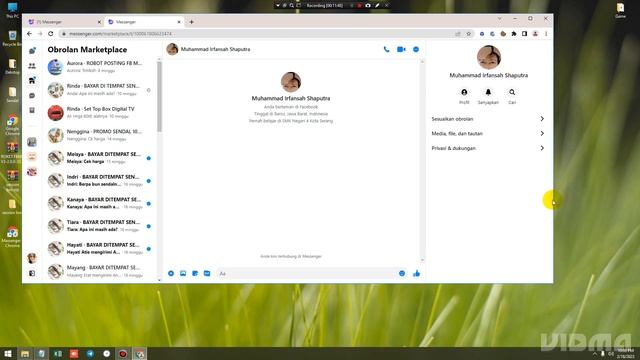Image resolution: width=640 pixels, height=360 pixels.
Task: Open Google Chrome desktop shortcut
Action: 12,125
